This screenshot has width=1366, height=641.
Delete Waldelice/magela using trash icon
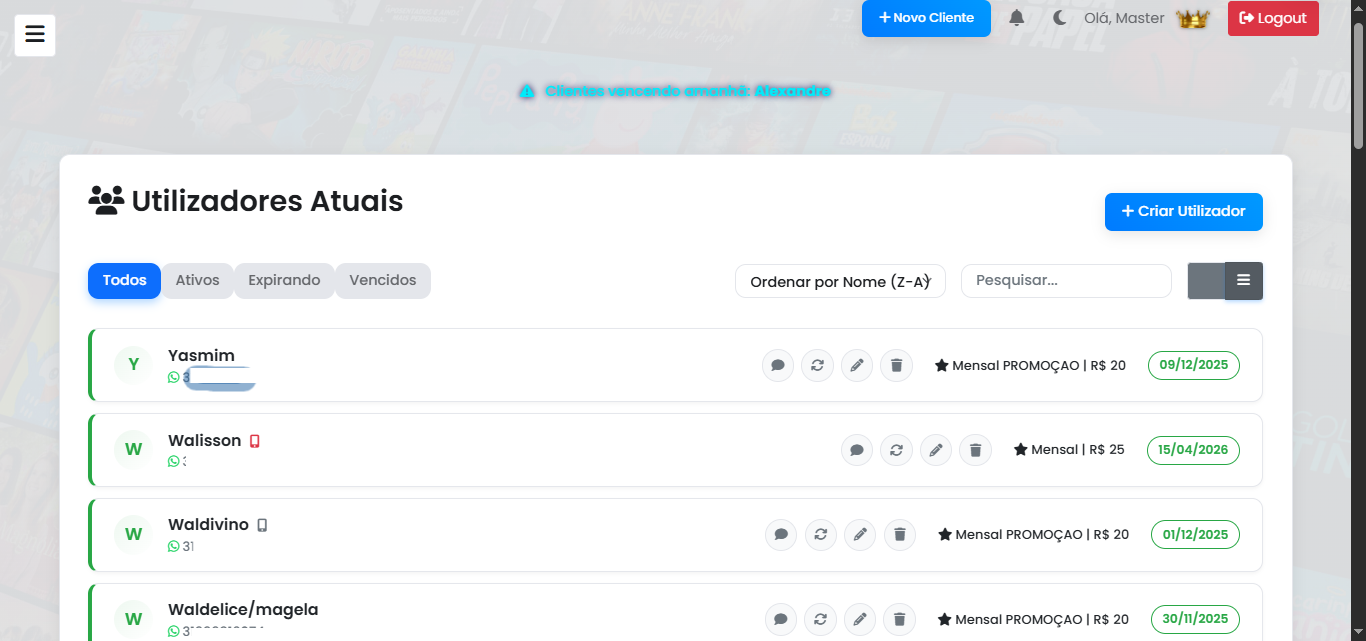click(x=899, y=620)
